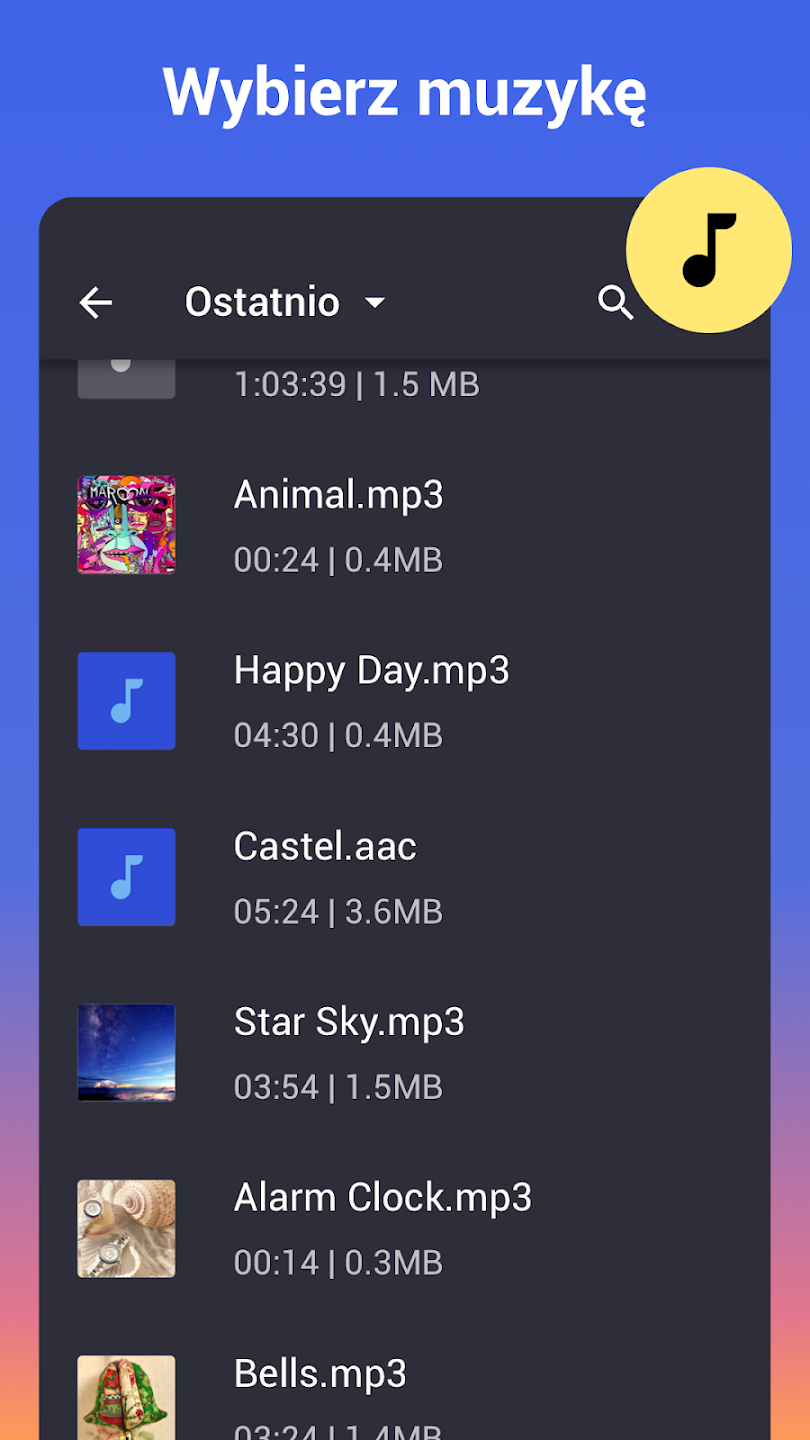Tap the 1:03:39 | 1.5 MB track entry
Image resolution: width=810 pixels, height=1440 pixels.
coord(356,384)
